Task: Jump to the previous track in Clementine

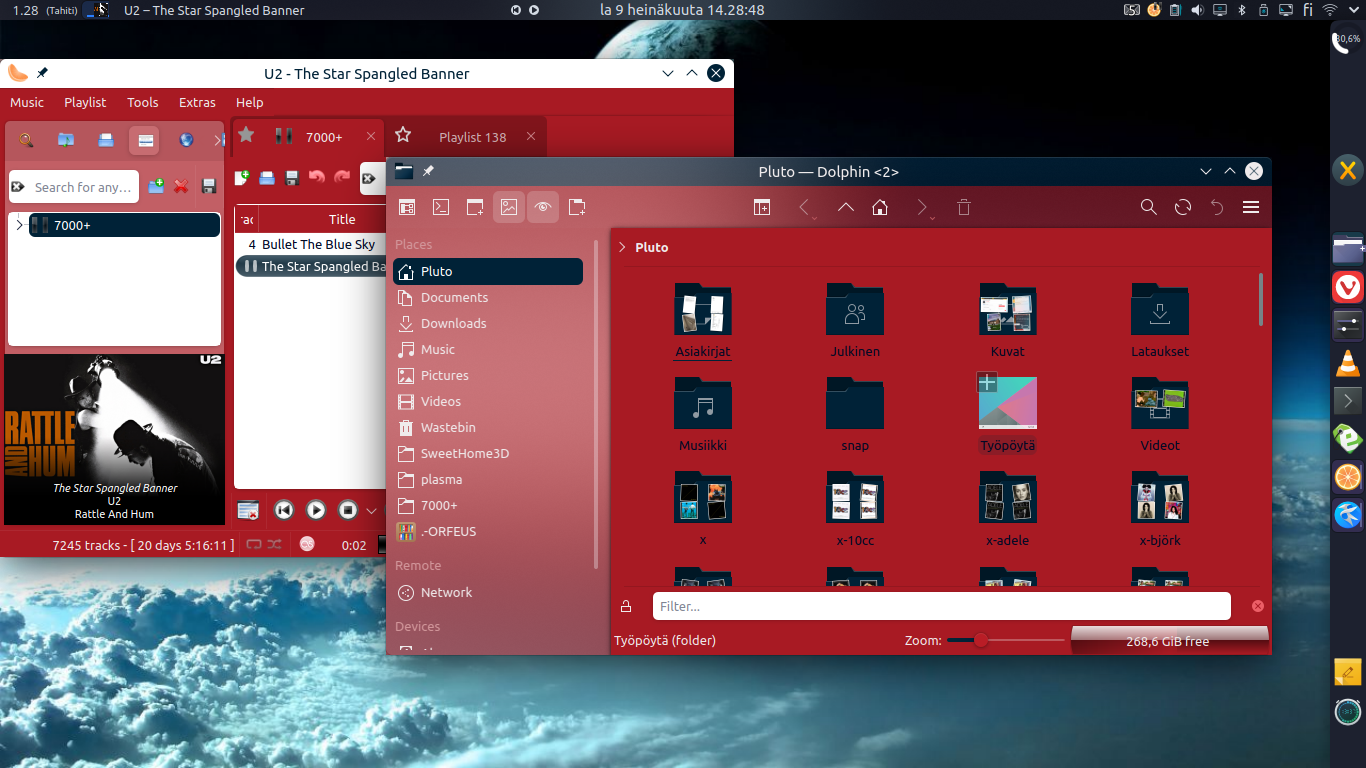Action: pos(284,510)
